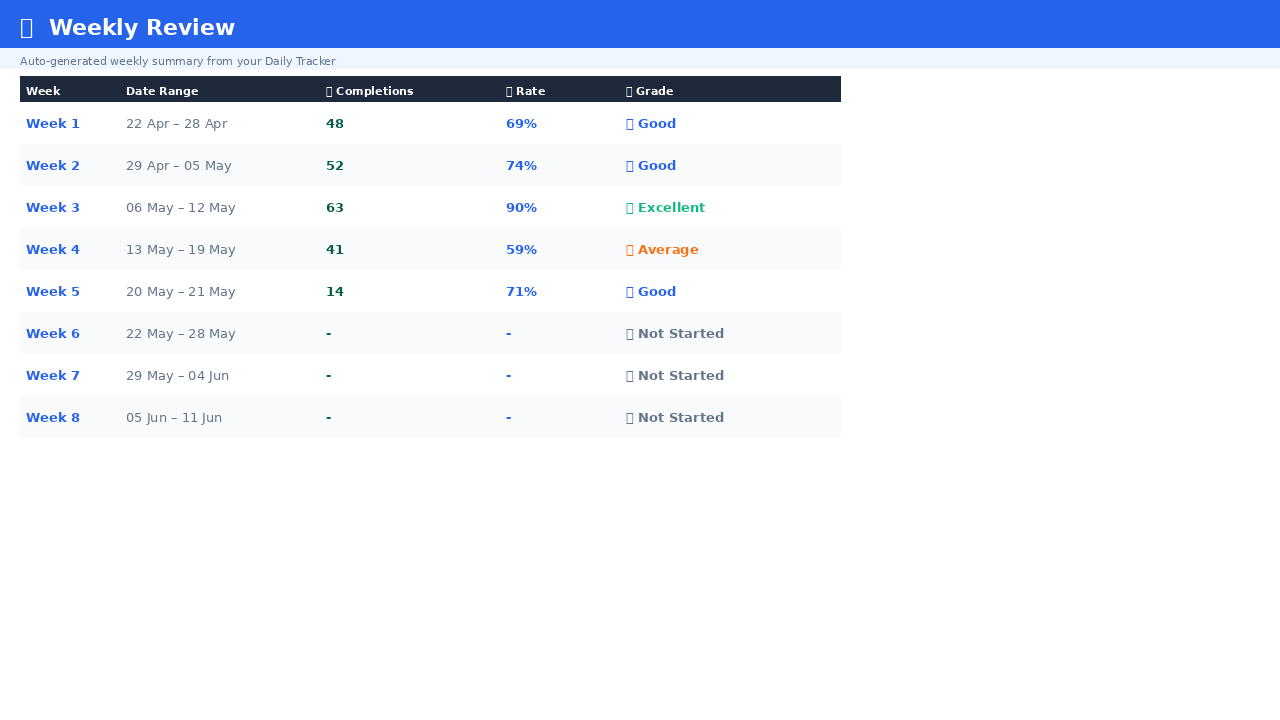The height and width of the screenshot is (720, 1280).
Task: Click the auto-generated weekly summary subtitle
Action: (178, 61)
